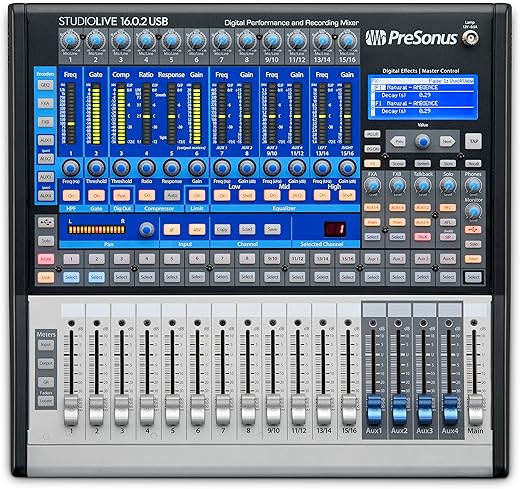
Task: Click the Gate Threshold encoder under meter 2
Action: (96, 167)
